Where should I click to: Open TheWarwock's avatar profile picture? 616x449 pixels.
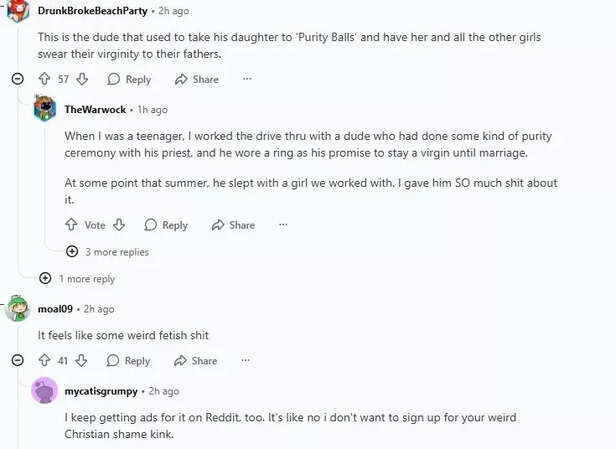[x=44, y=109]
